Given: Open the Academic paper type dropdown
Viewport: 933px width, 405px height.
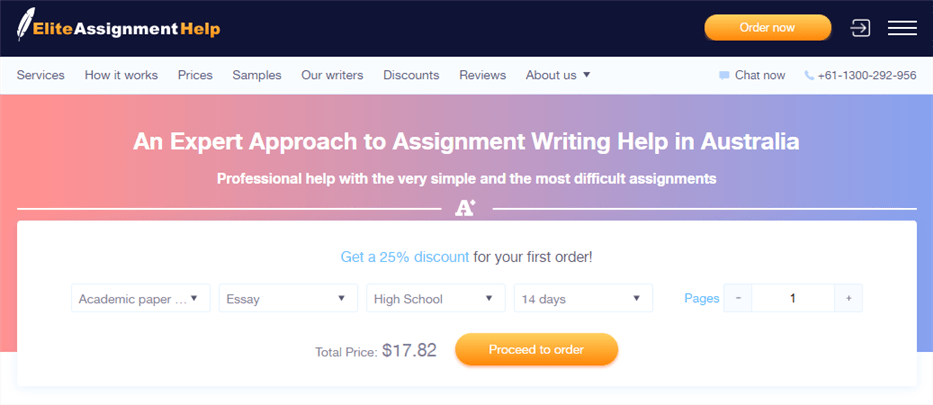Looking at the screenshot, I should (141, 298).
